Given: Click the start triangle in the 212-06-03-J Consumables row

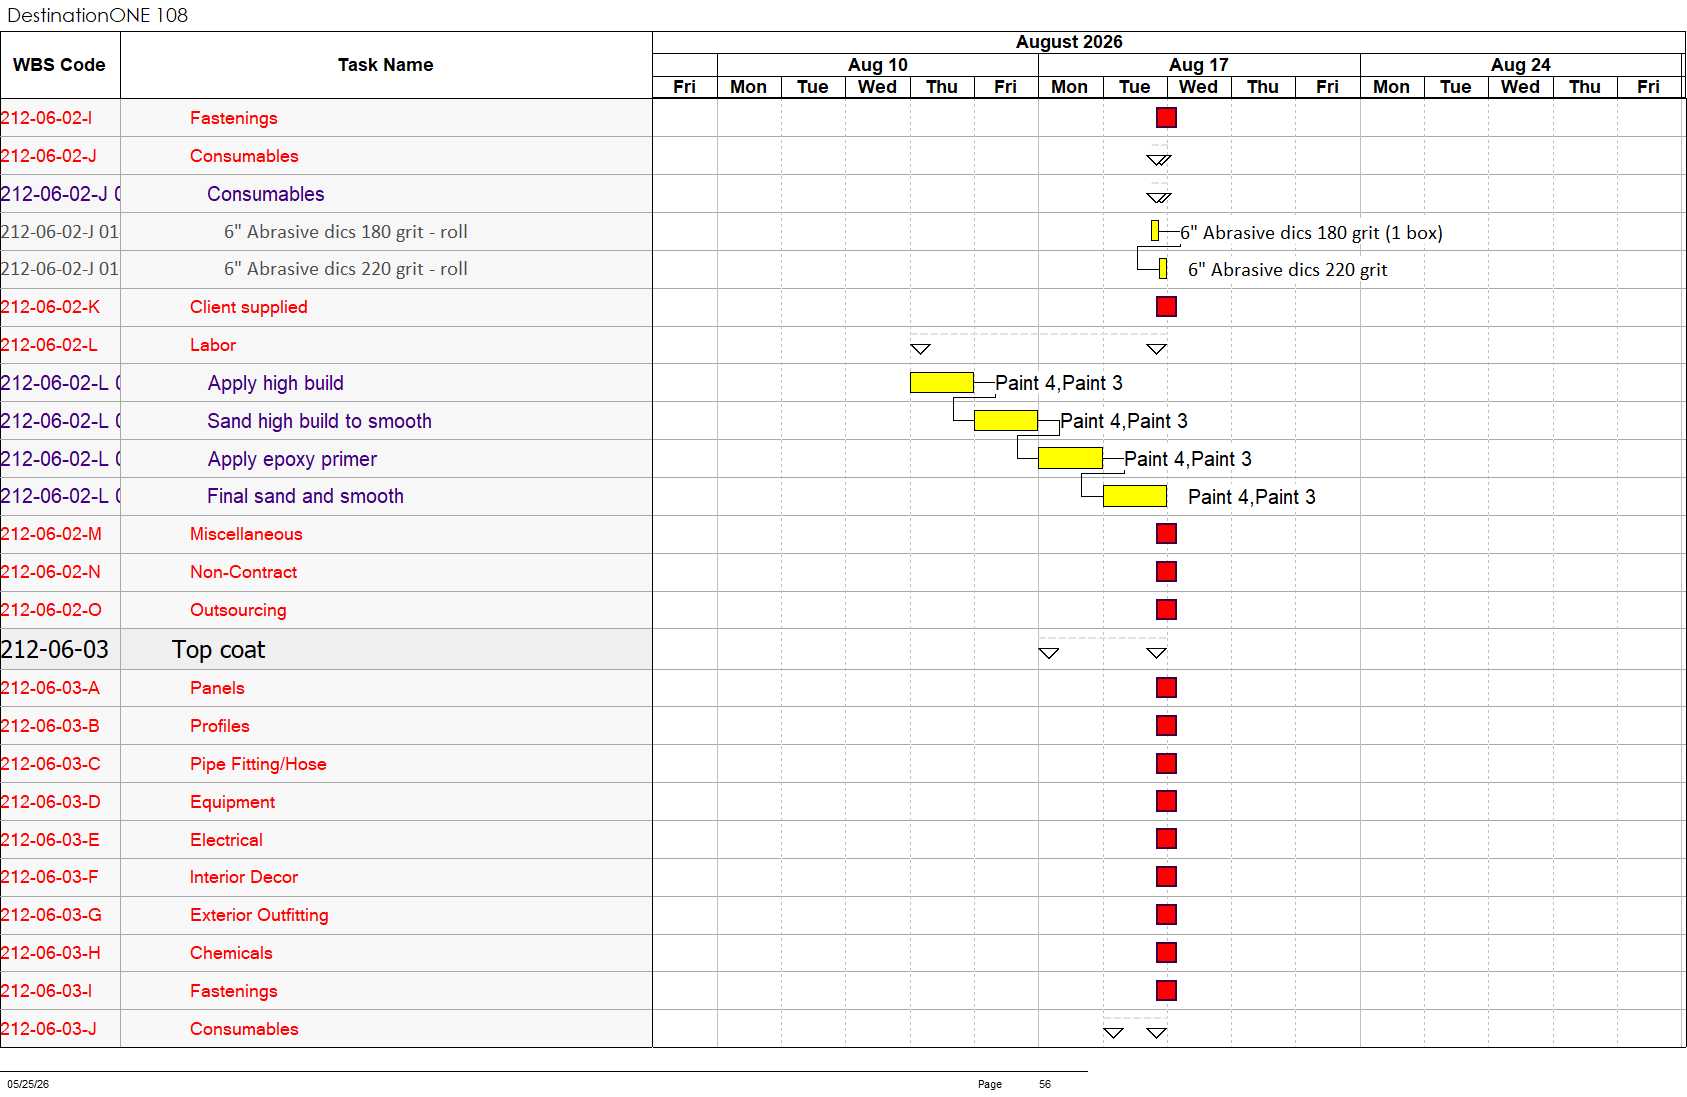Looking at the screenshot, I should 1113,1033.
